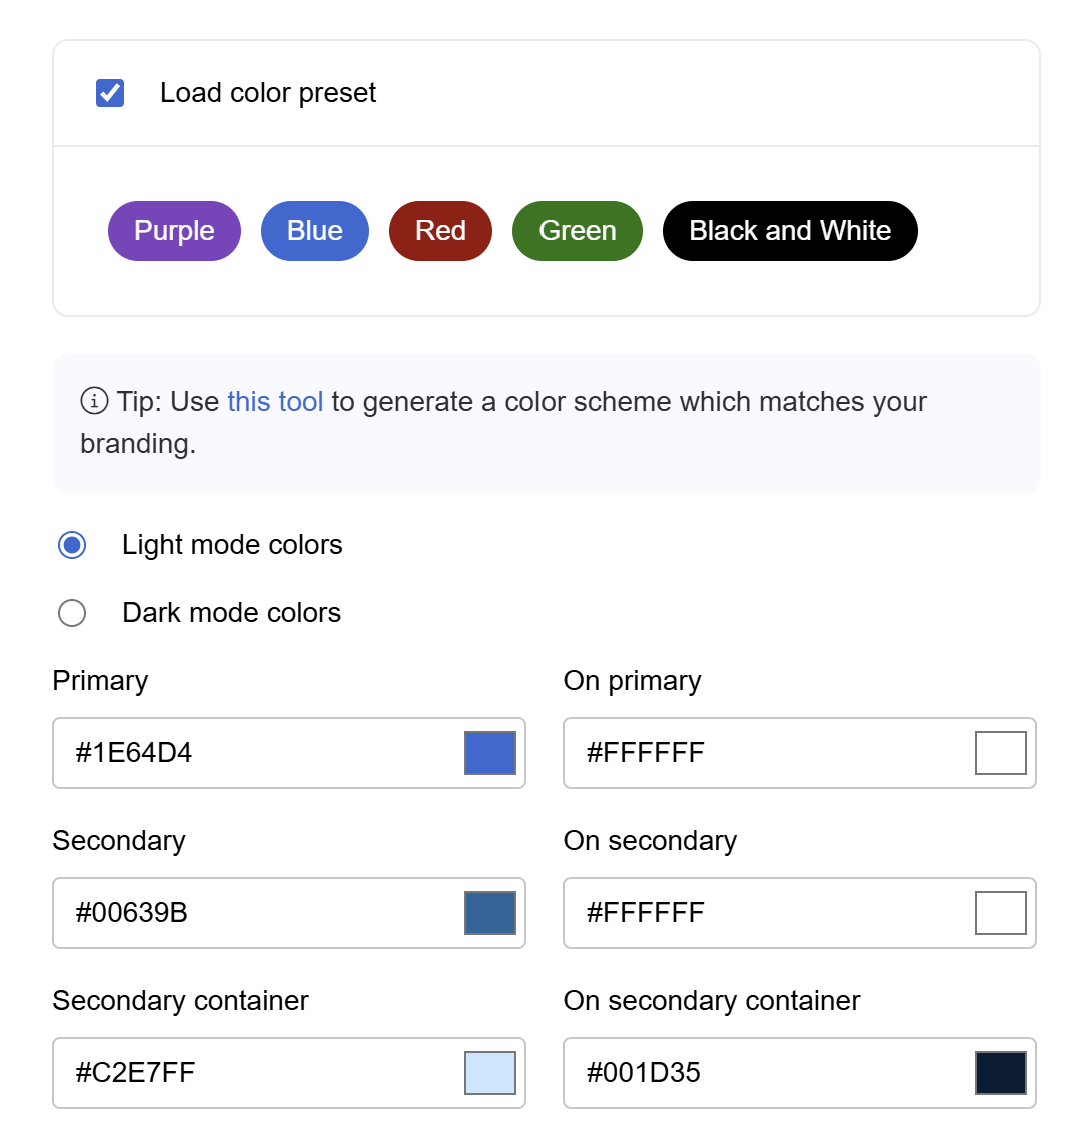Open the Secondary container color swatch
The width and height of the screenshot is (1078, 1136).
pyautogui.click(x=490, y=1073)
